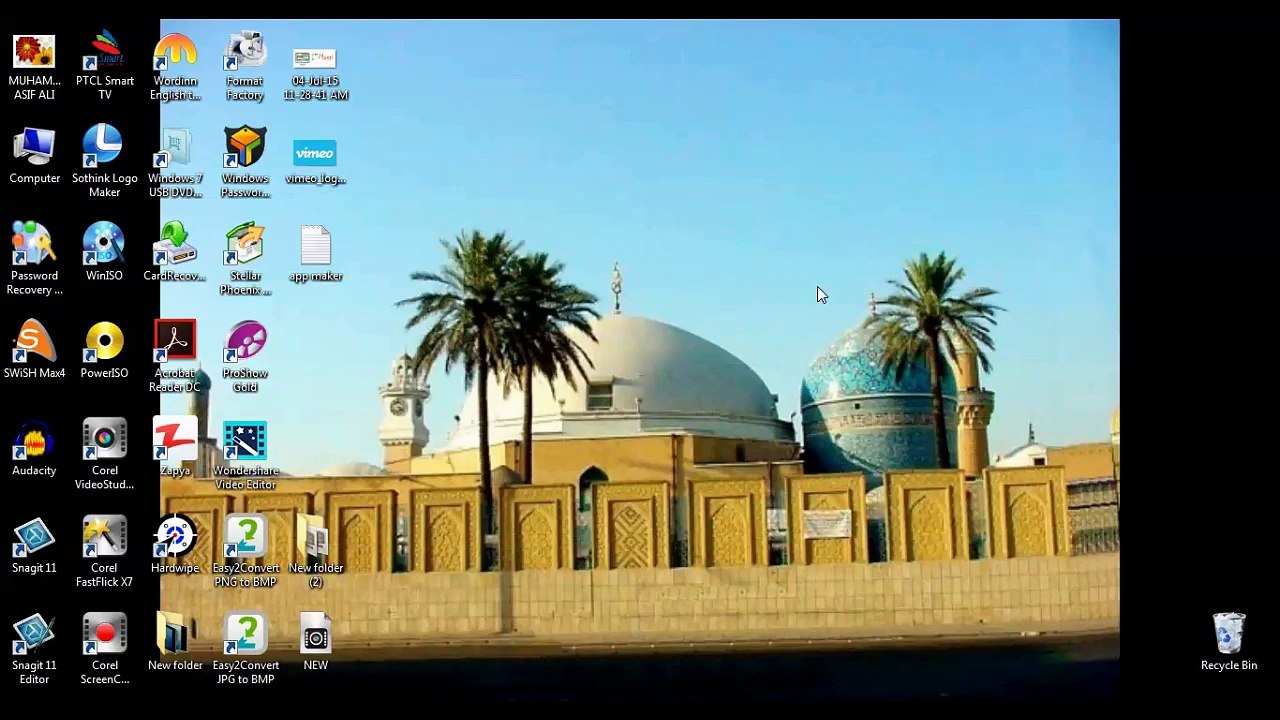Screen dimensions: 1280x720
Task: Launch Snagit 11 shortcut
Action: click(34, 545)
